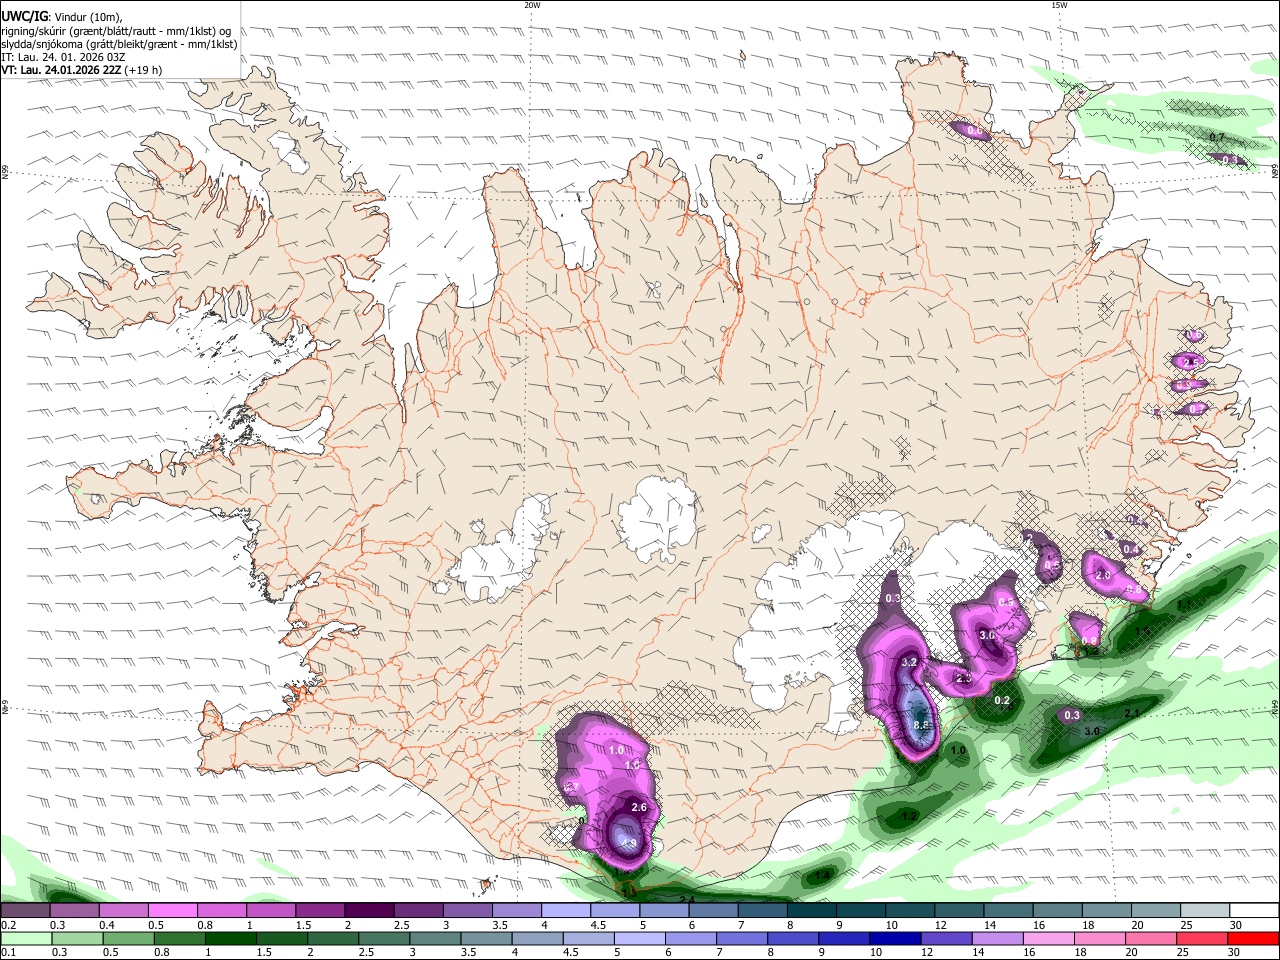This screenshot has height=960, width=1280.
Task: Select the 8–9 dark teal snow legend swatch
Action: click(x=810, y=911)
